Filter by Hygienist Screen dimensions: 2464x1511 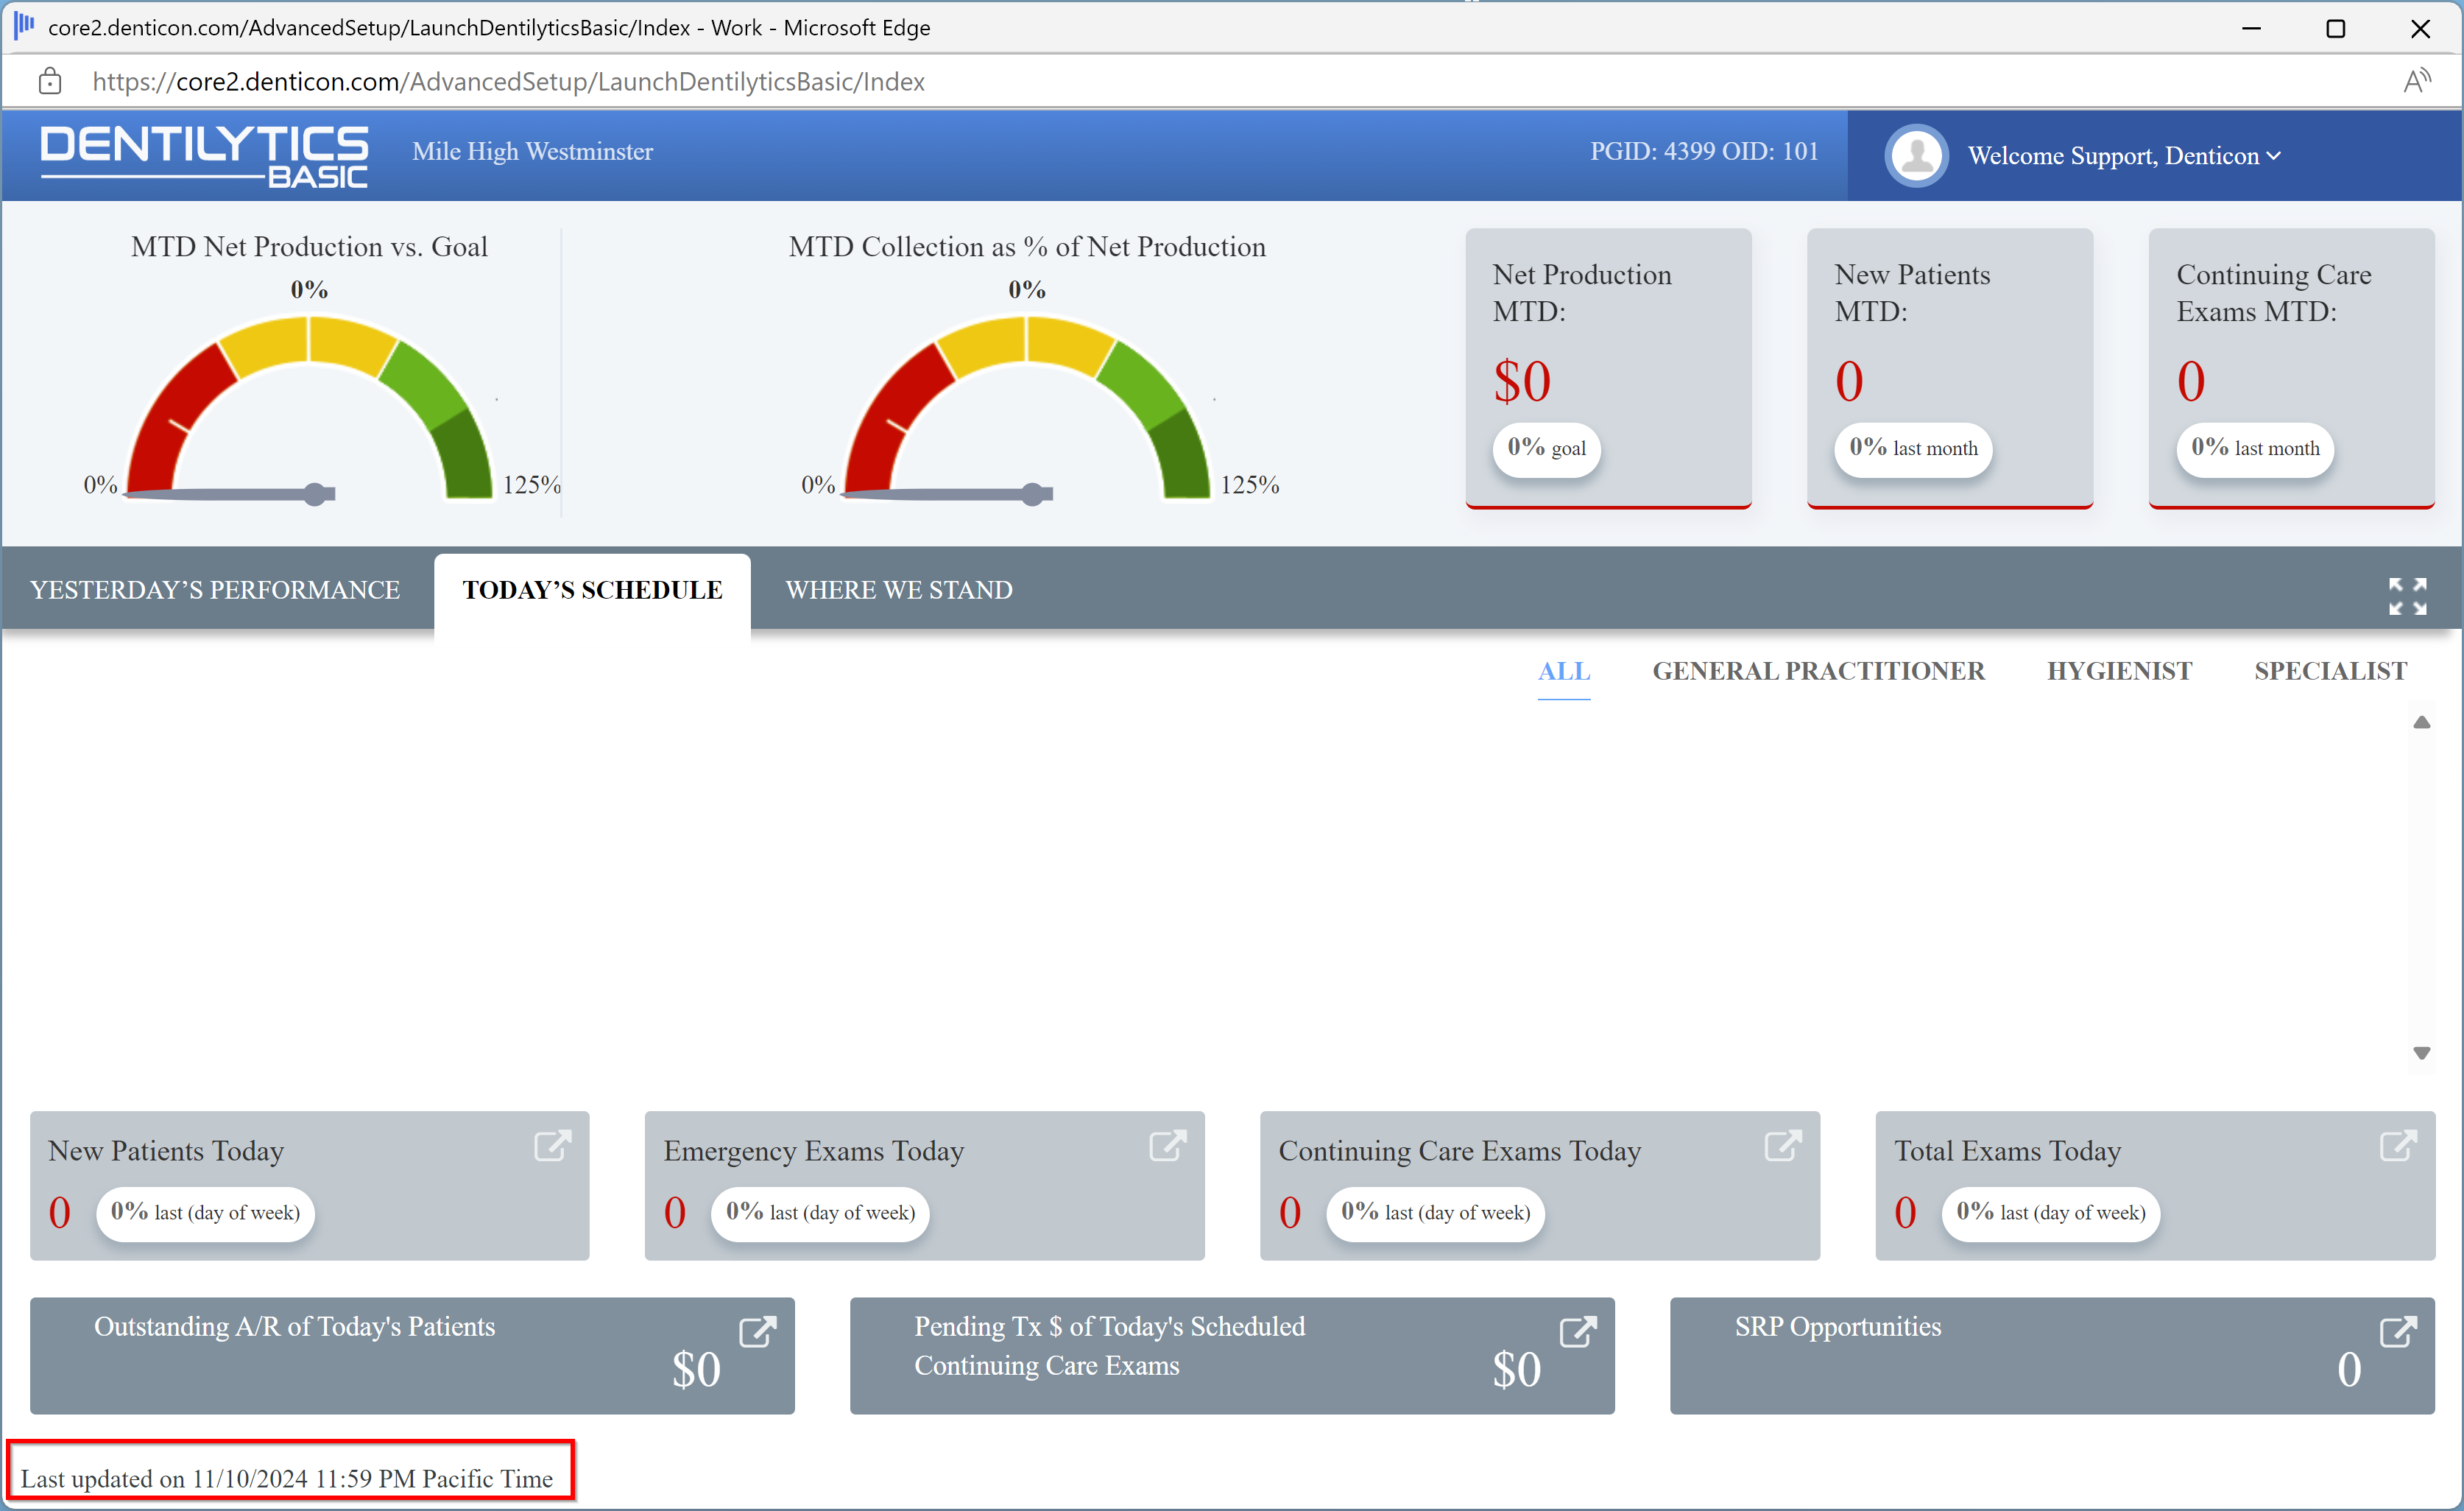2119,671
